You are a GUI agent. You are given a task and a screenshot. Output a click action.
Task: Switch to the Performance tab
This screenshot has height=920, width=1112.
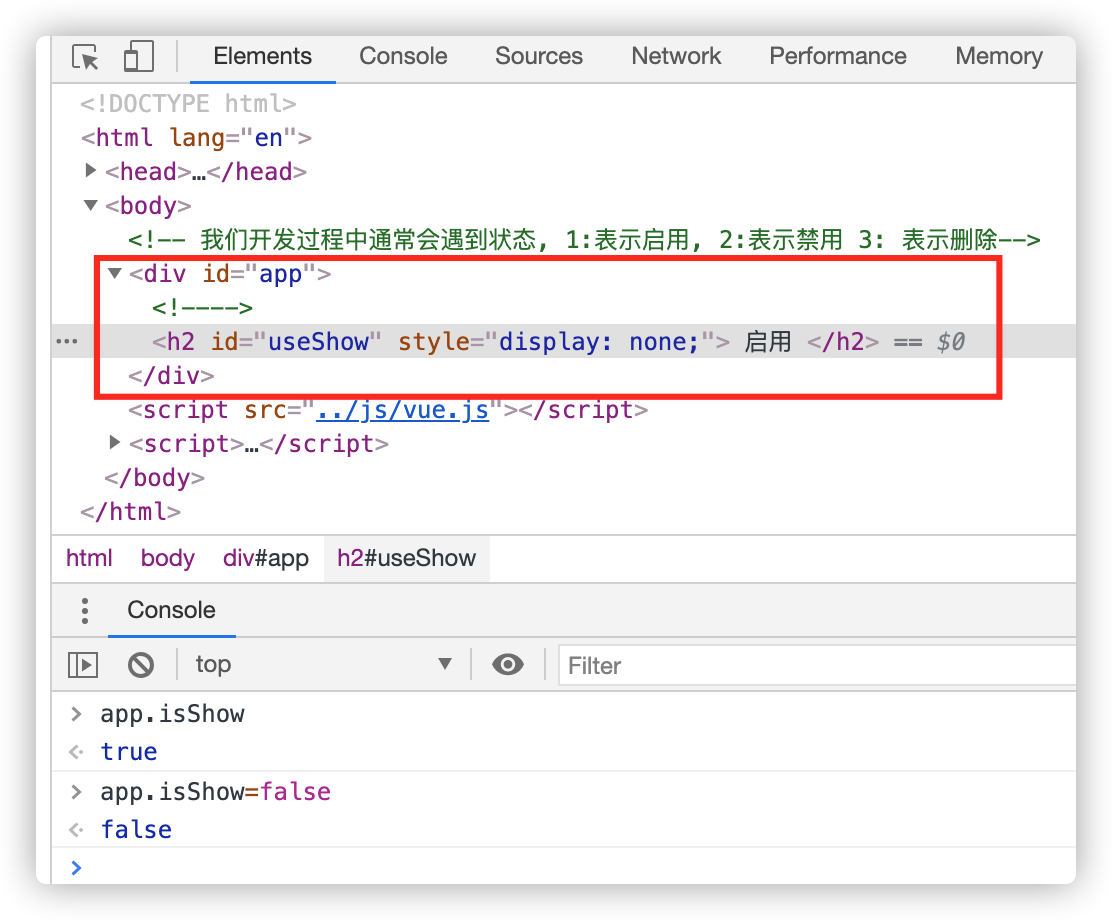837,56
